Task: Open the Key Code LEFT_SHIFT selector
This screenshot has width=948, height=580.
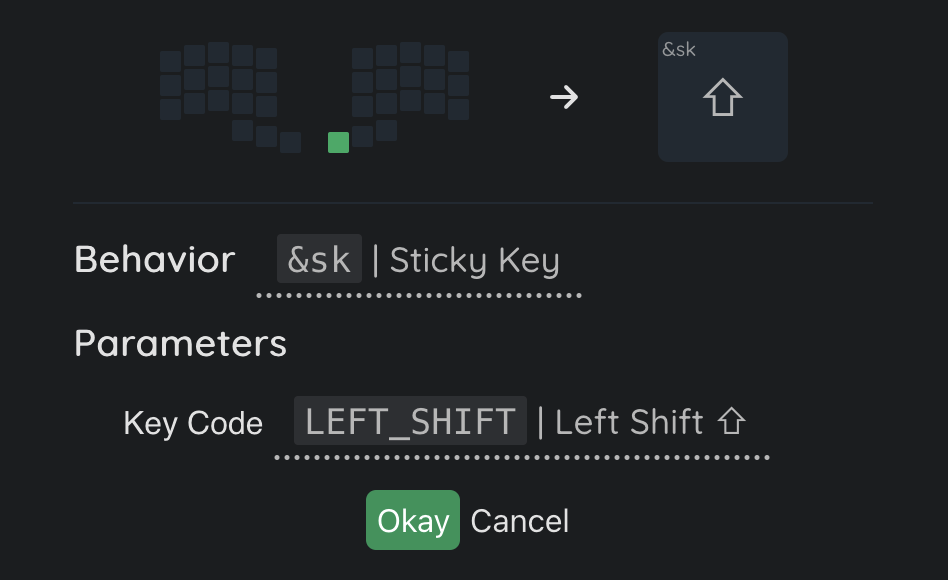Action: [x=410, y=421]
